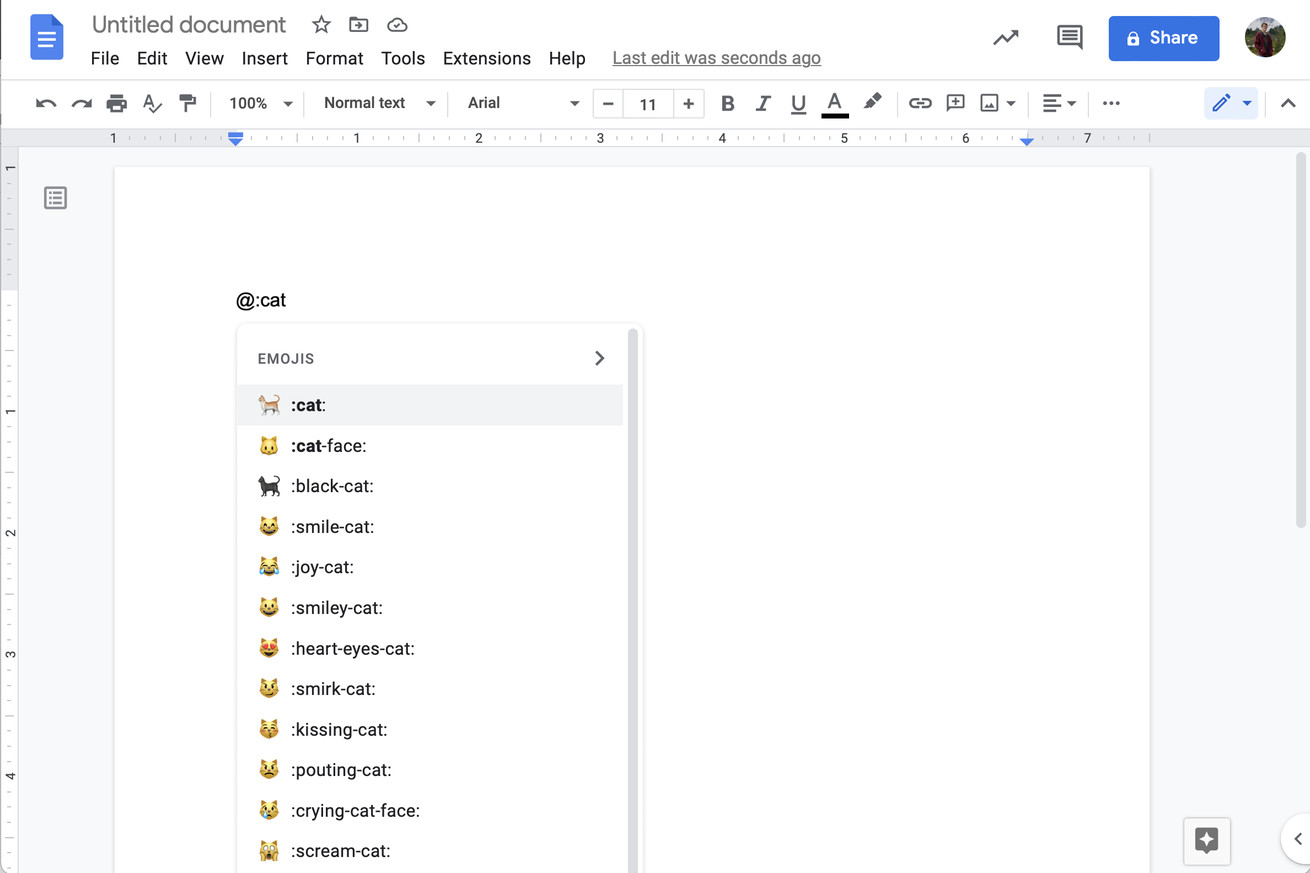The height and width of the screenshot is (873, 1310).
Task: Add a comment from toolbar
Action: click(955, 103)
